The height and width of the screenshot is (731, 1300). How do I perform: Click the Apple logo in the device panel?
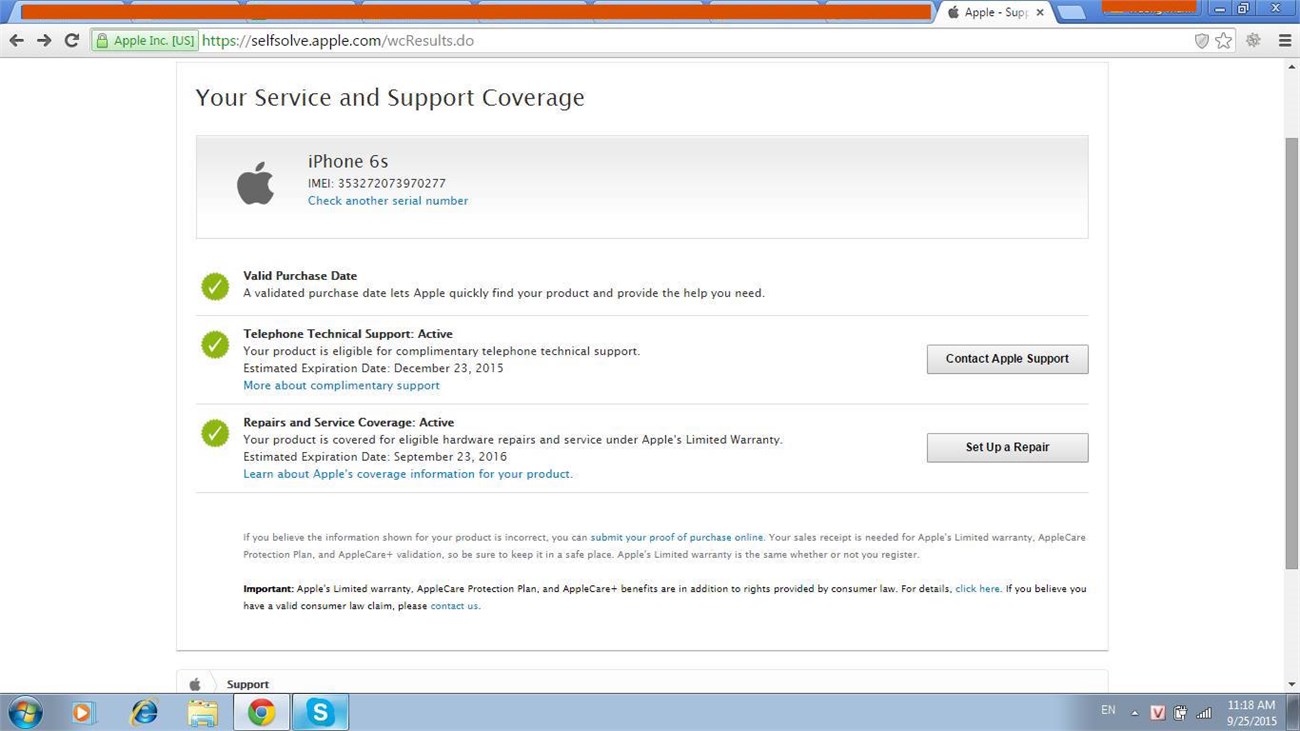pyautogui.click(x=255, y=183)
